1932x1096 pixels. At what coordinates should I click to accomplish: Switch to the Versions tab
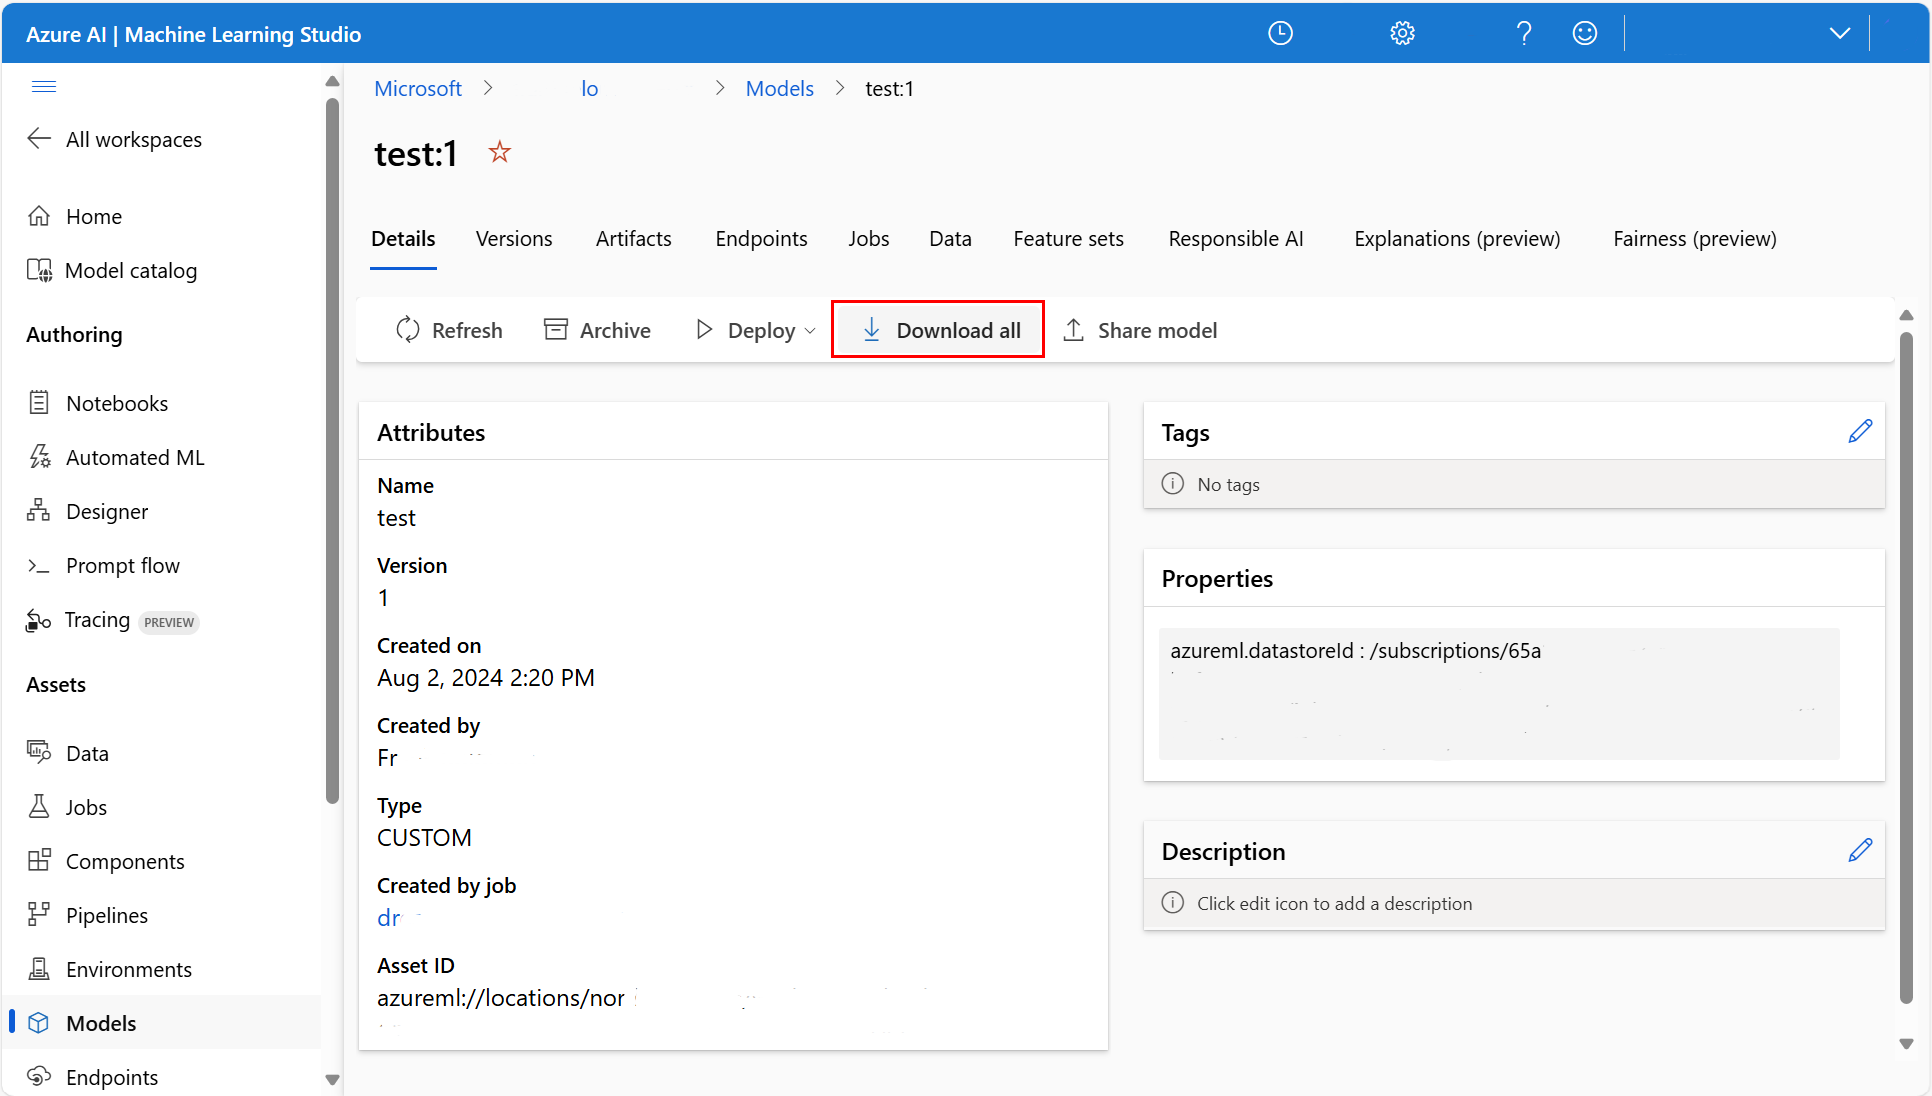point(513,238)
